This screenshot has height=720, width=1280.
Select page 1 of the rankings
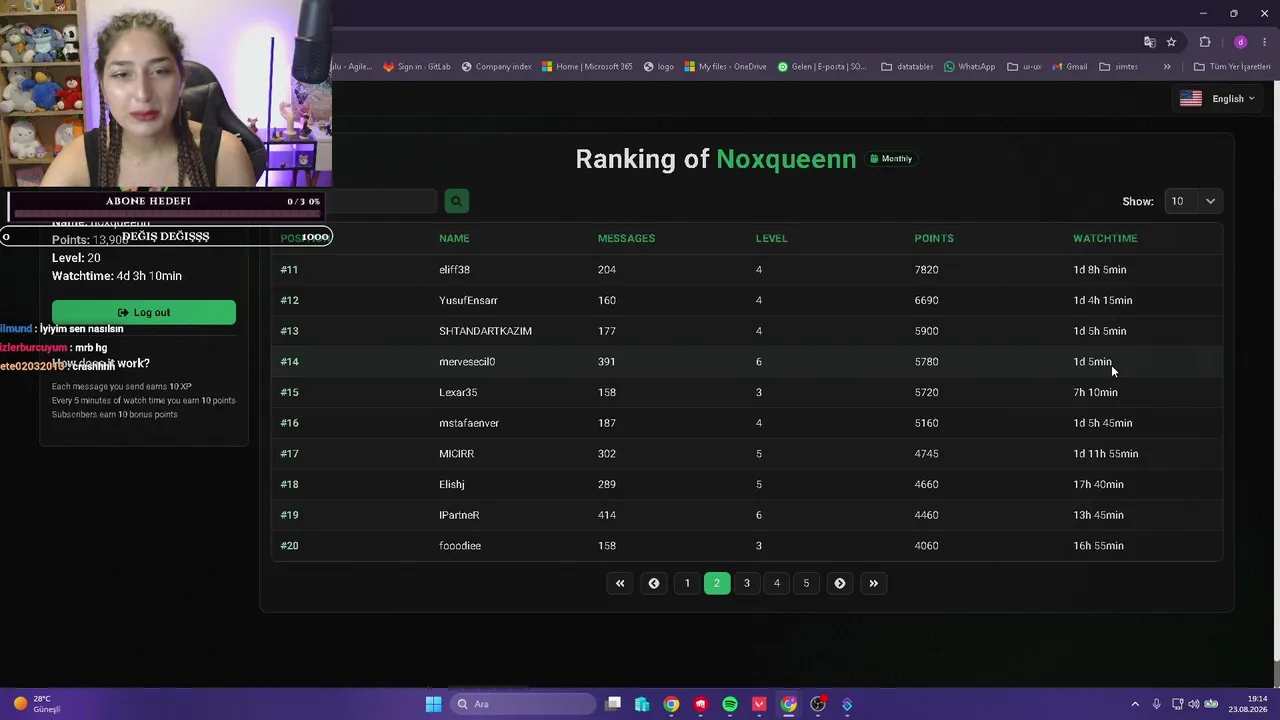coord(687,583)
